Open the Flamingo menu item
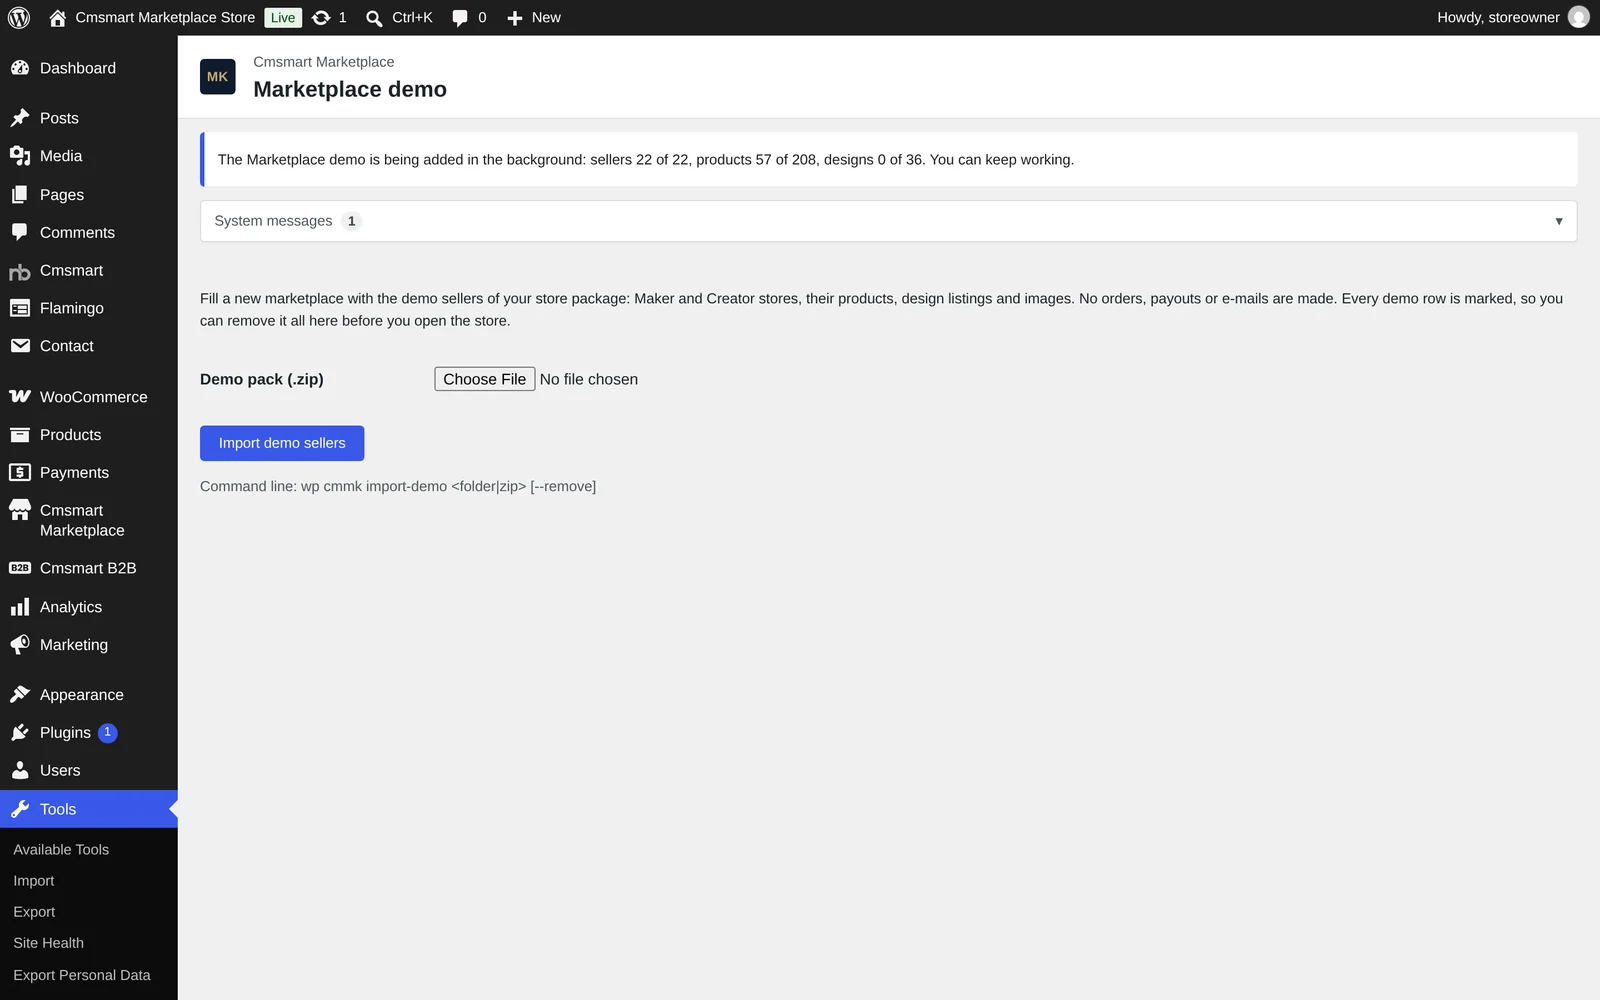This screenshot has height=1000, width=1600. (x=89, y=309)
